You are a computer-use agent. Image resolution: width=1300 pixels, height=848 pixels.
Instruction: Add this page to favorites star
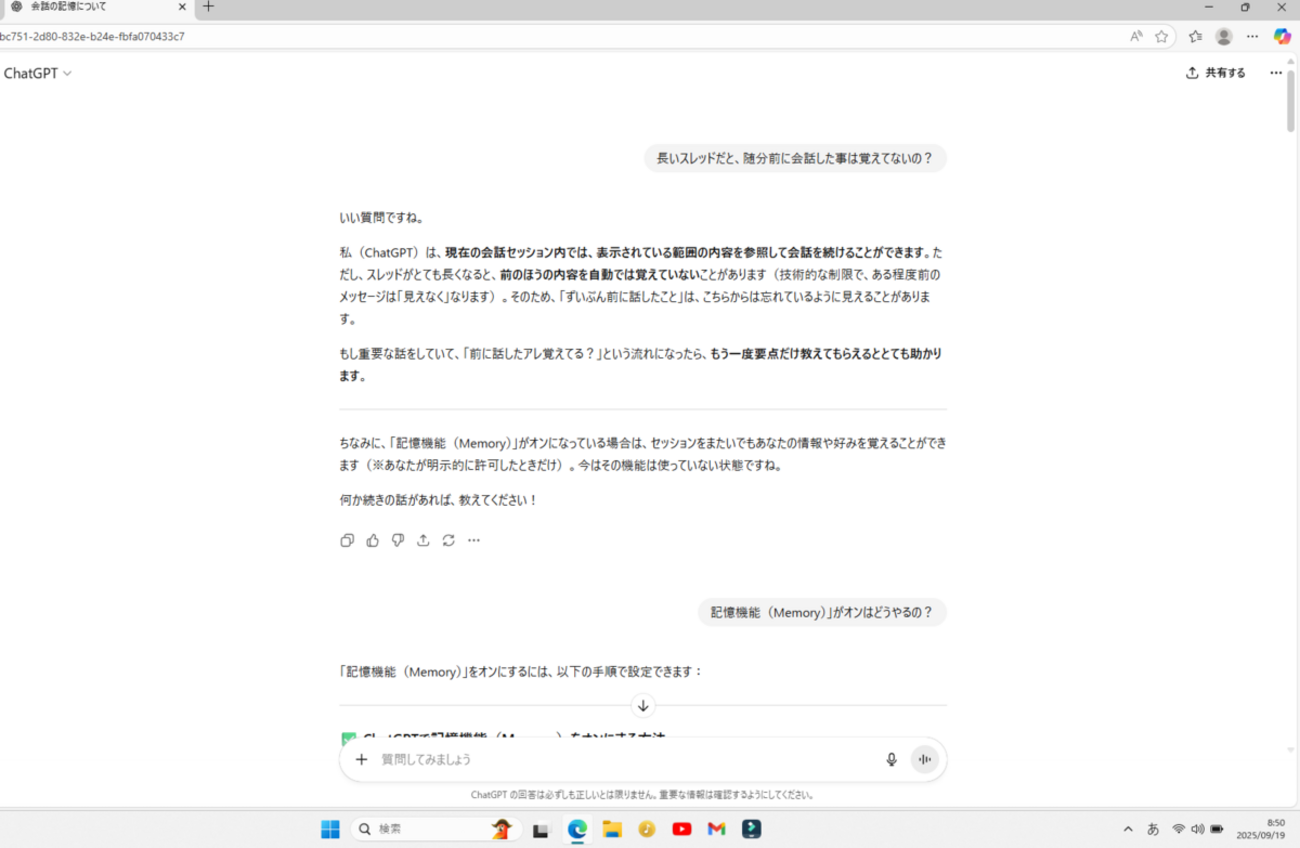pyautogui.click(x=1161, y=36)
